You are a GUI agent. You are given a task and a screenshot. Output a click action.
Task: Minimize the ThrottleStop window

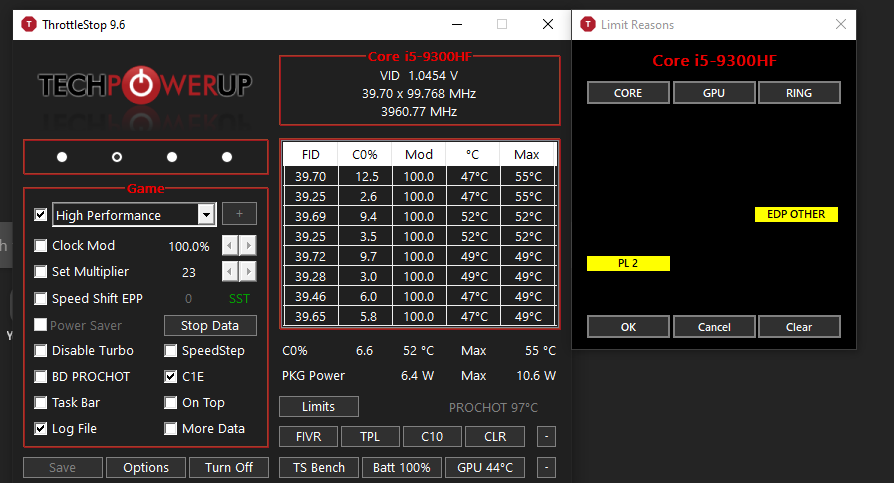(x=457, y=25)
